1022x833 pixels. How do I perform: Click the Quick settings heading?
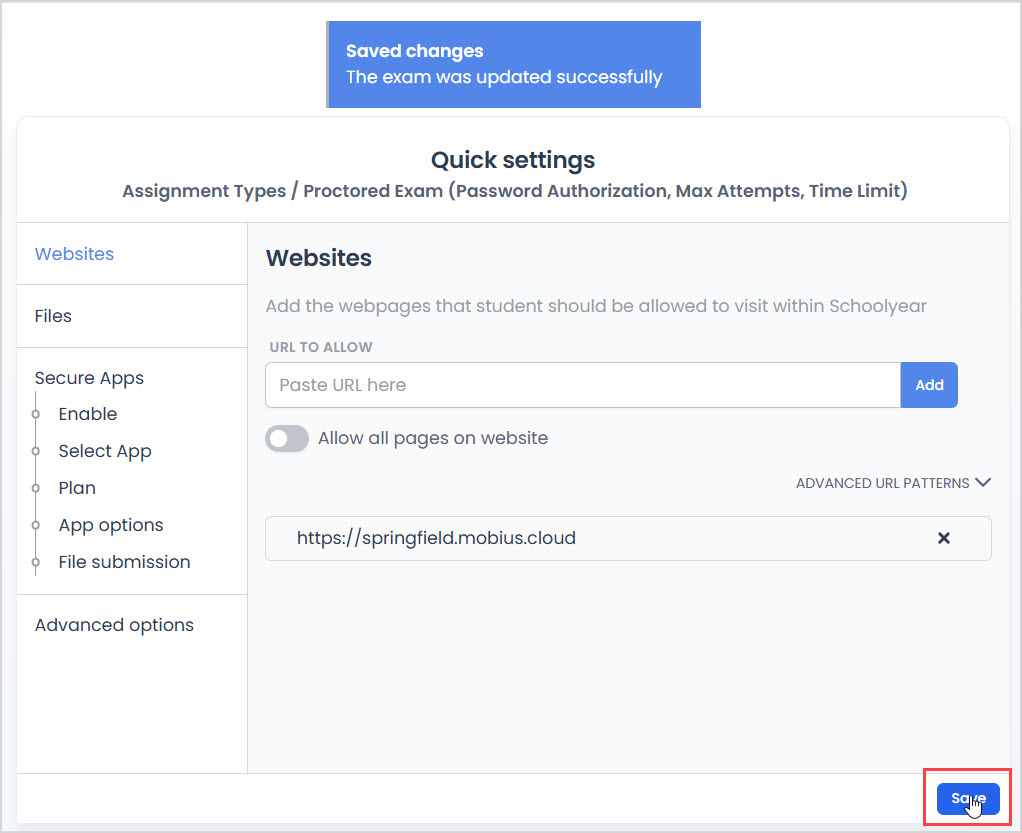pos(512,160)
